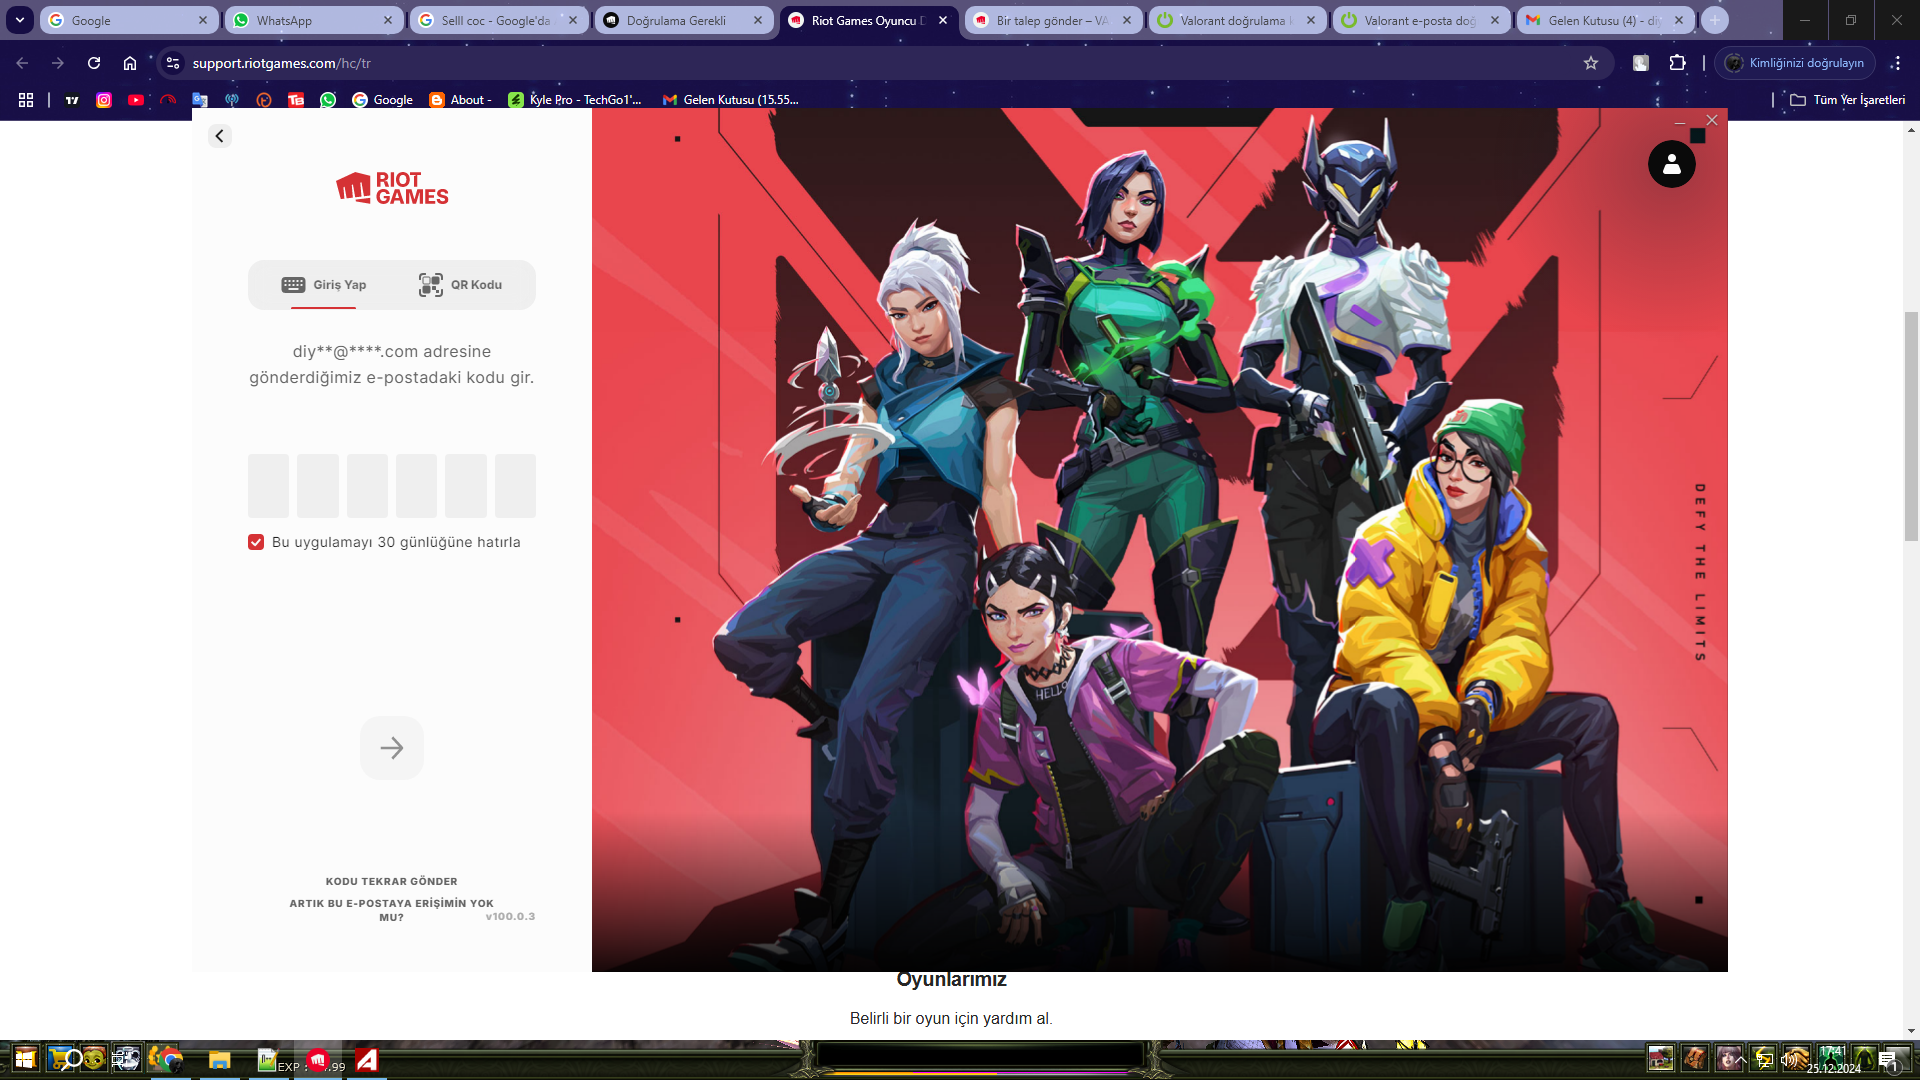The width and height of the screenshot is (1920, 1080).
Task: Click the KODU TEKRAR GÖNDER link
Action: tap(392, 881)
